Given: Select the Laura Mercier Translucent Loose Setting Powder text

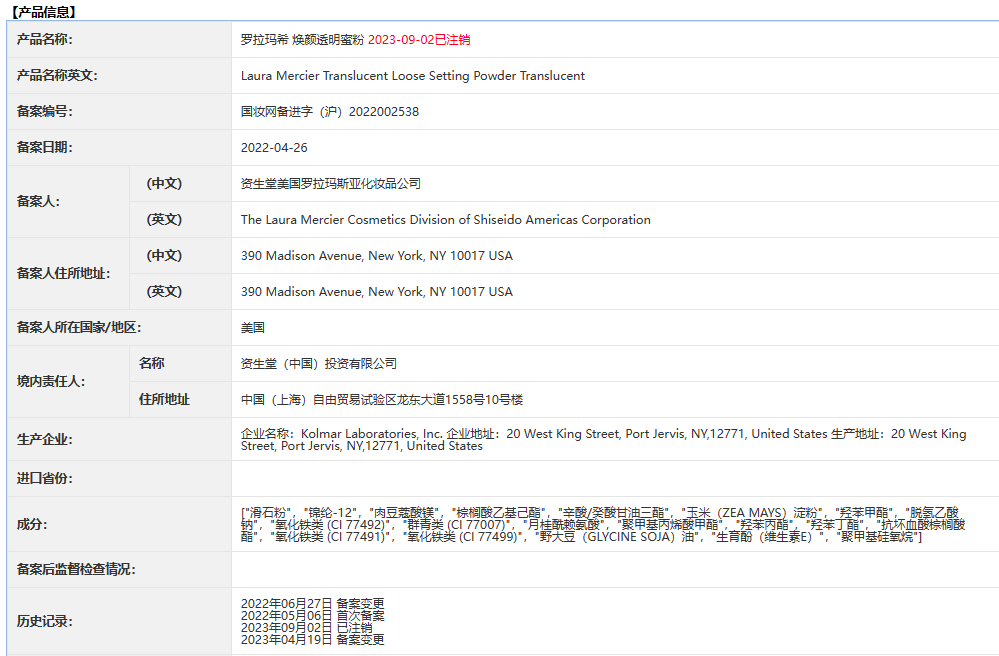Looking at the screenshot, I should click(413, 76).
